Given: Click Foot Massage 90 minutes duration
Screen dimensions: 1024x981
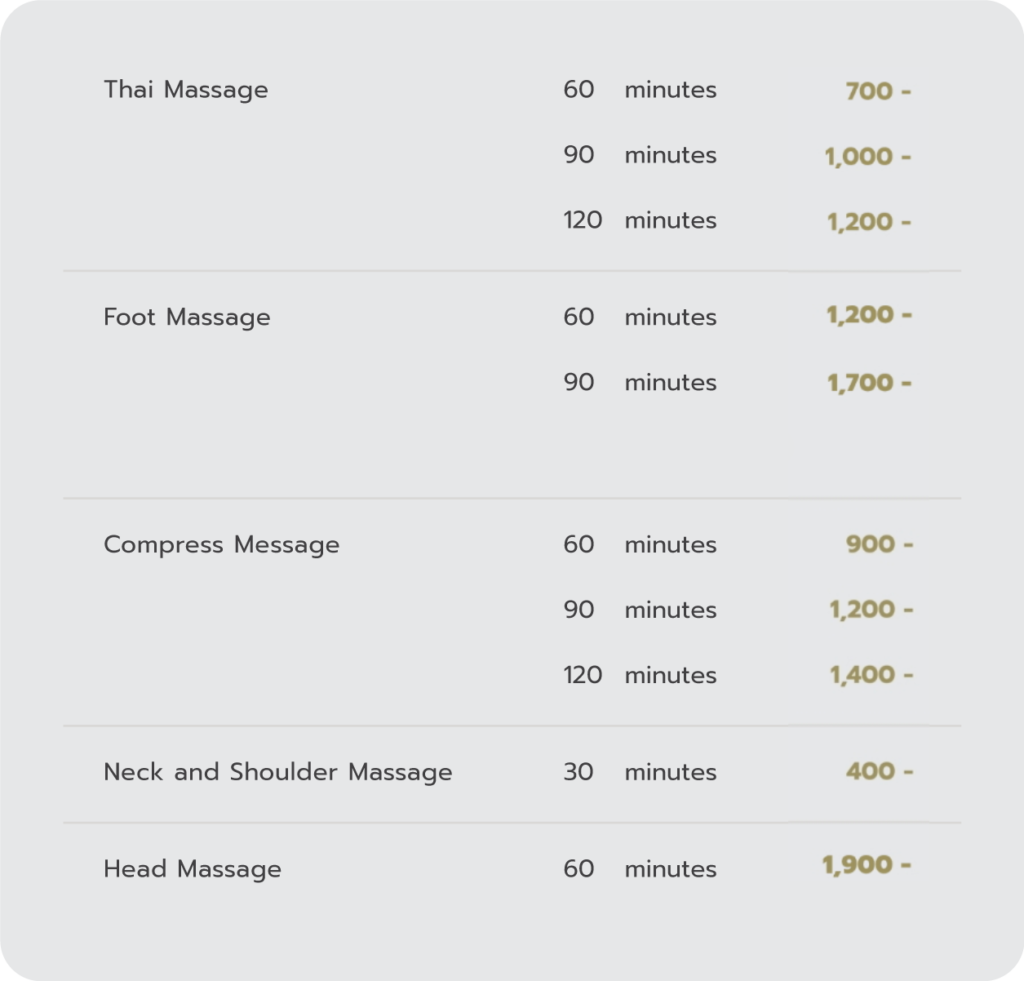Looking at the screenshot, I should point(640,382).
